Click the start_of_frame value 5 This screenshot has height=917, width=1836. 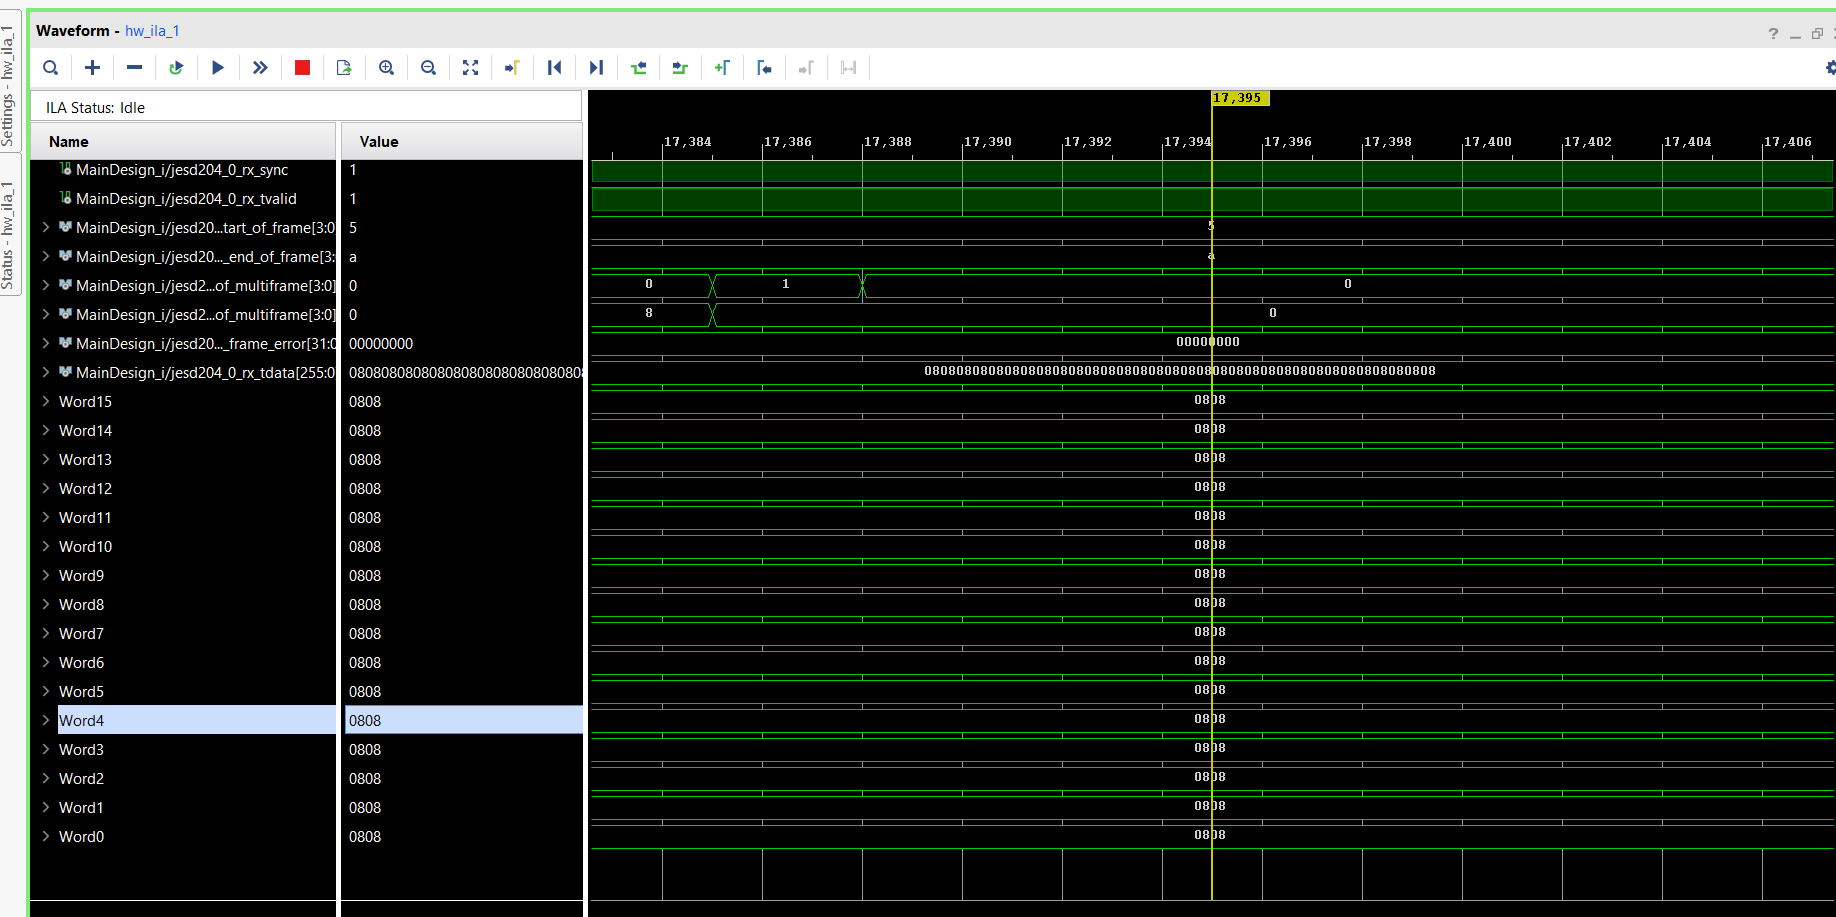(x=353, y=228)
